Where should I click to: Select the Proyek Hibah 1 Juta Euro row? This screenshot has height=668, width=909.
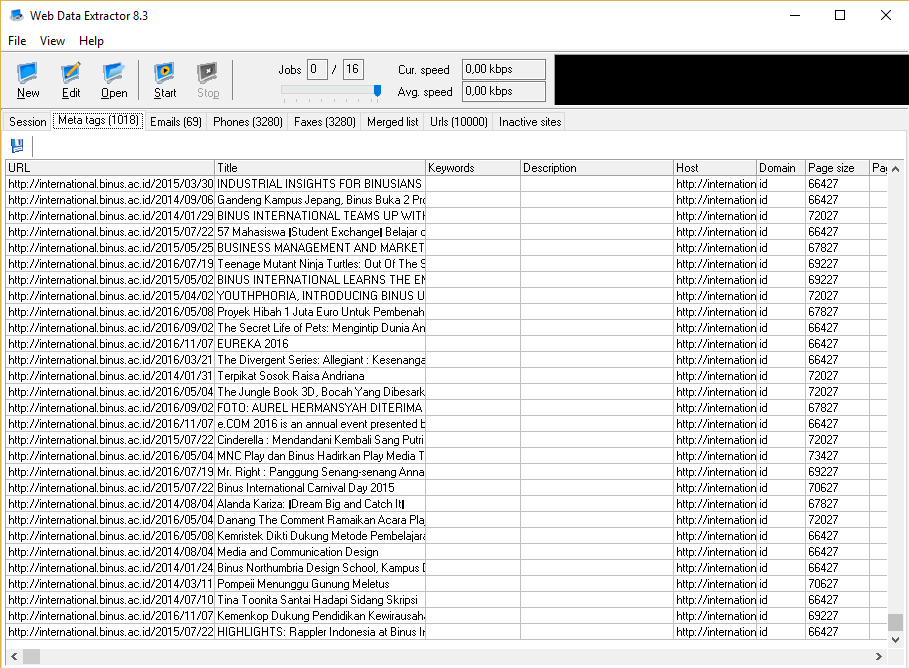point(446,312)
